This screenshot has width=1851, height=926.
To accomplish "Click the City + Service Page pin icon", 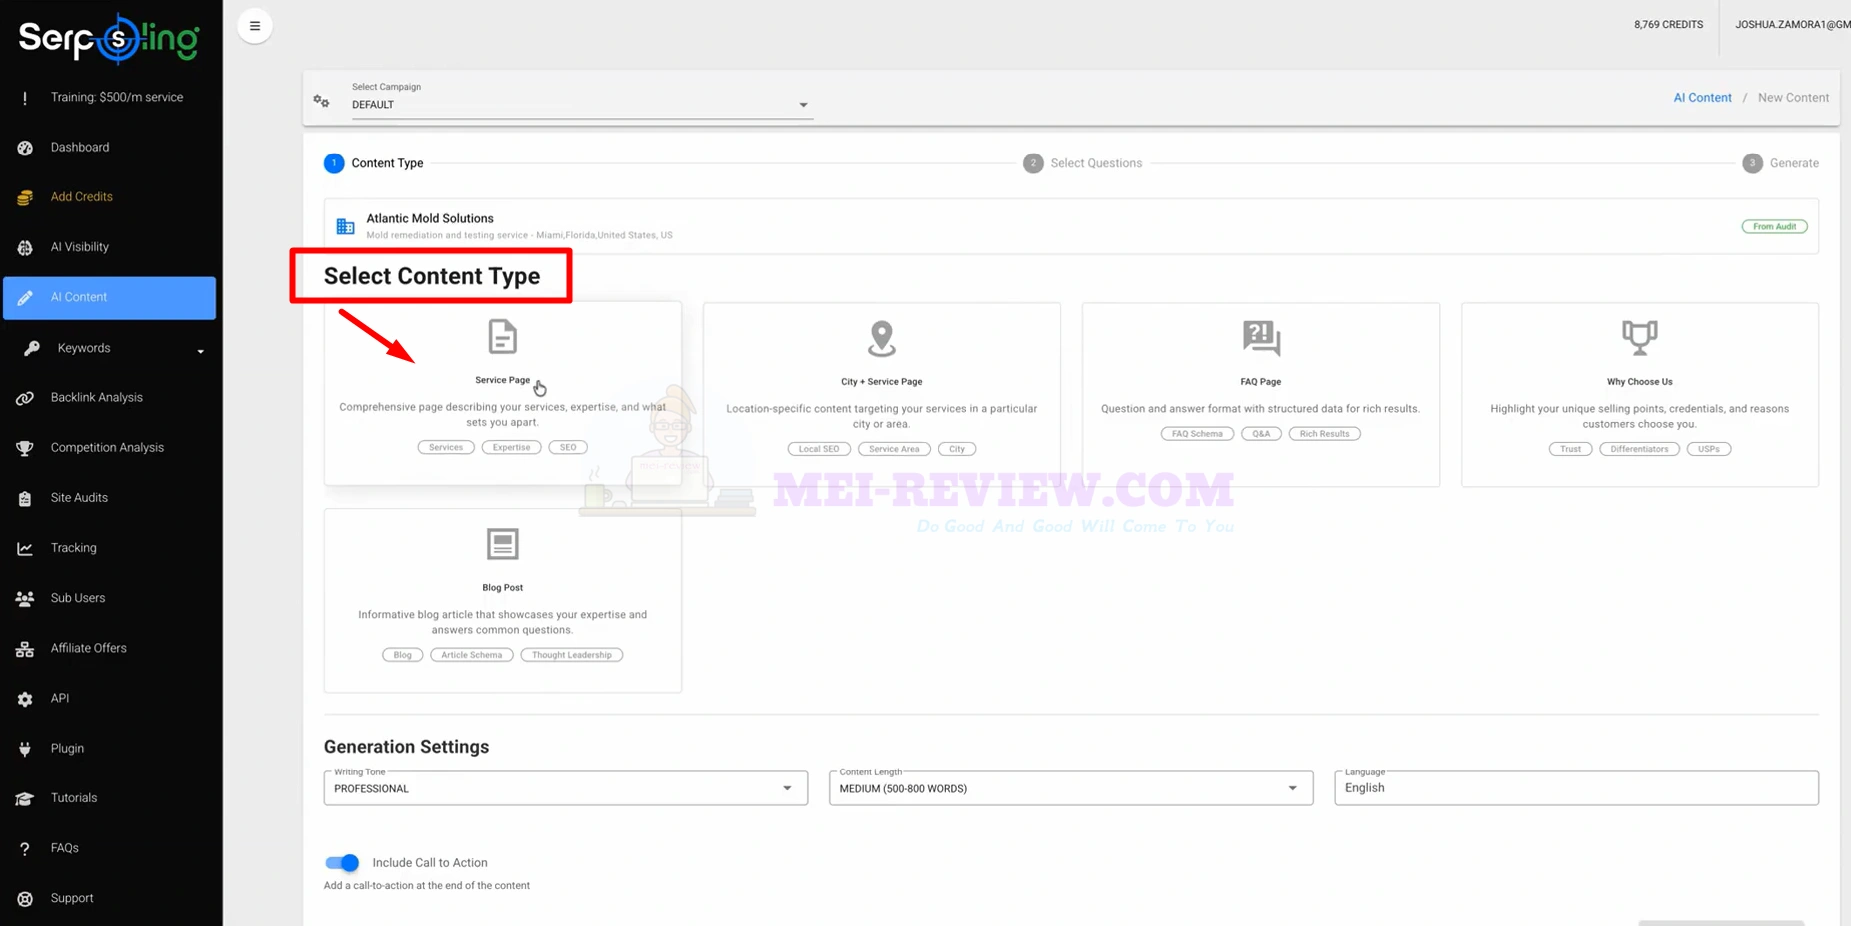I will click(881, 338).
